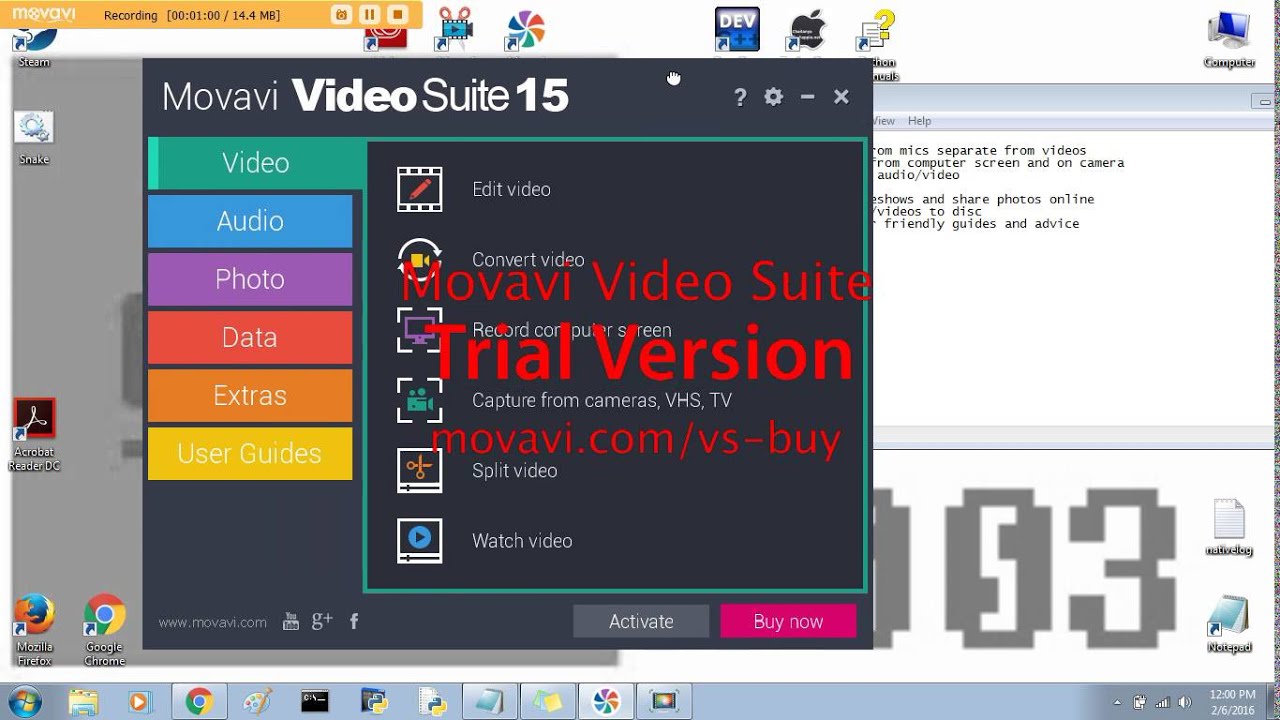Open Acrobat Reader DC desktop icon
The height and width of the screenshot is (720, 1280).
click(x=34, y=435)
